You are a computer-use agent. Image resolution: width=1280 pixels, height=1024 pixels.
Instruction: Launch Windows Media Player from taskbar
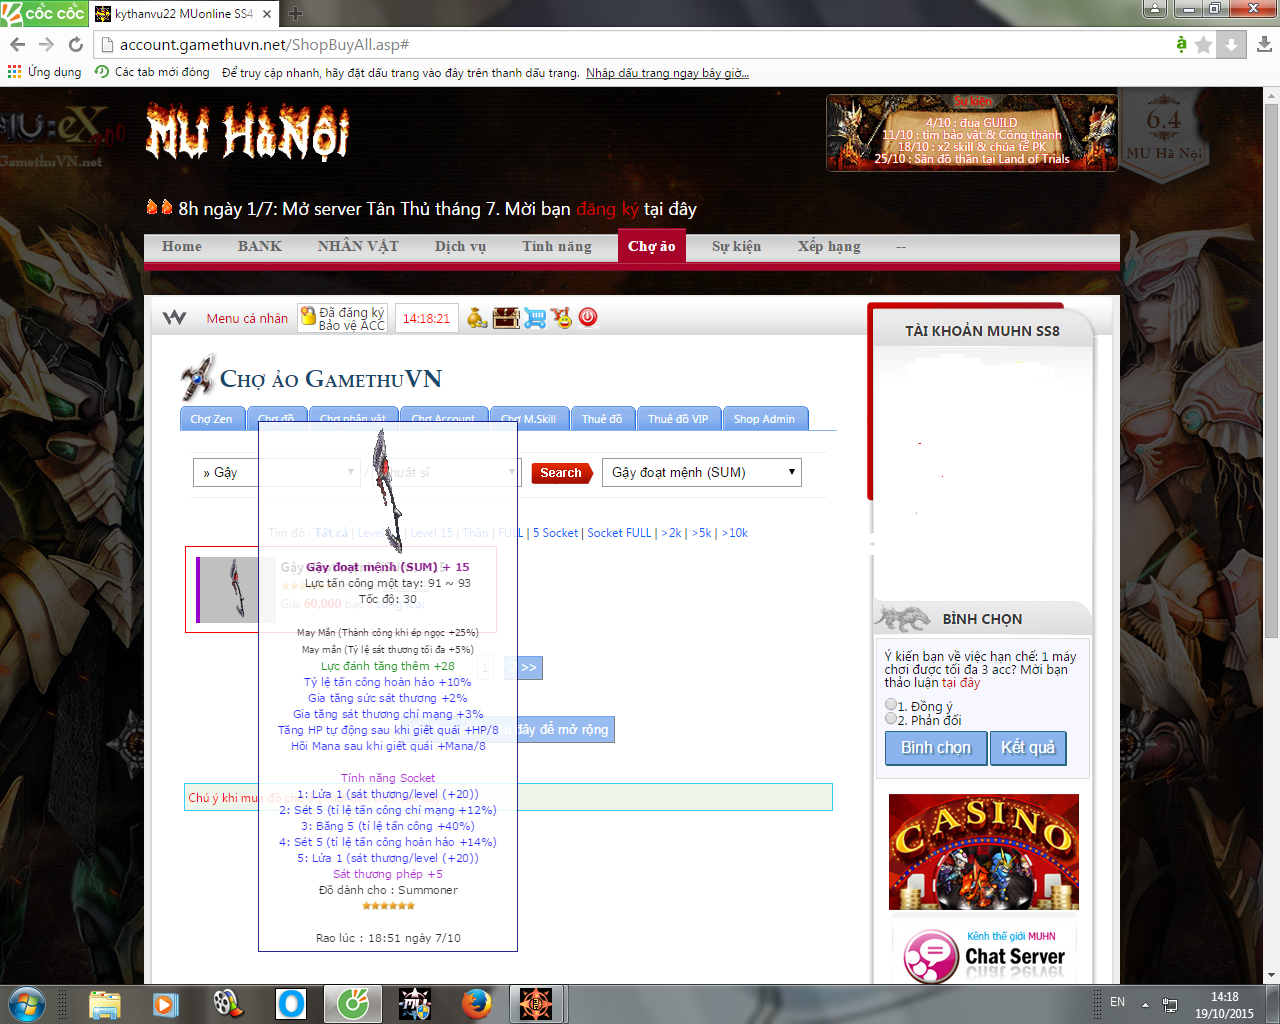click(x=165, y=1003)
